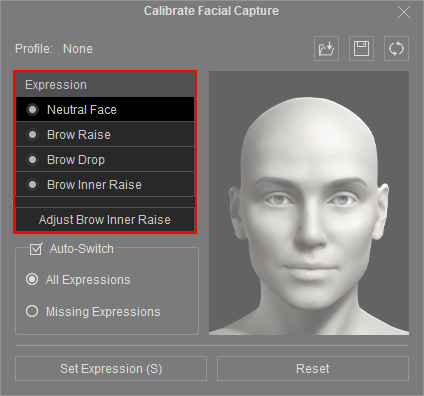Close the Calibrate Facial Capture dialog

pos(404,12)
